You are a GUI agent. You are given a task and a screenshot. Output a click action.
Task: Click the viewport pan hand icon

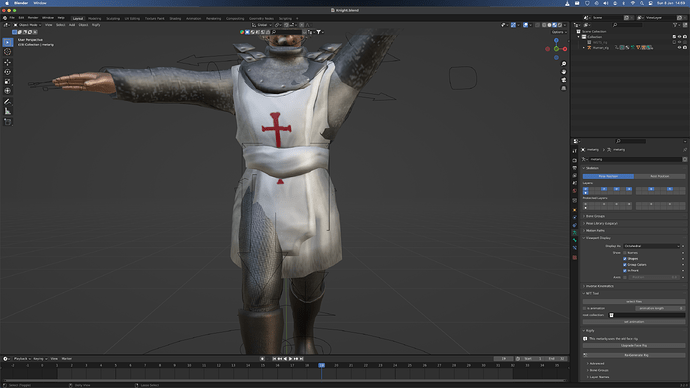coord(564,72)
